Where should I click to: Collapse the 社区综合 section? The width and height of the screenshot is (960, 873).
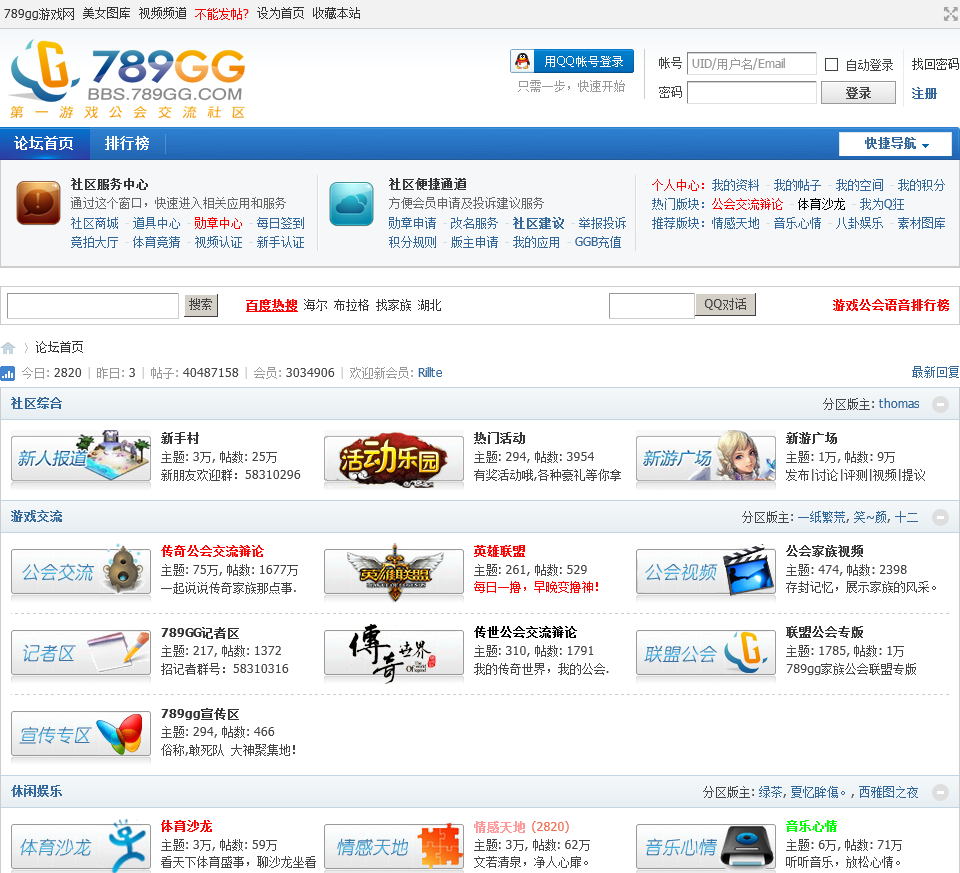click(940, 404)
